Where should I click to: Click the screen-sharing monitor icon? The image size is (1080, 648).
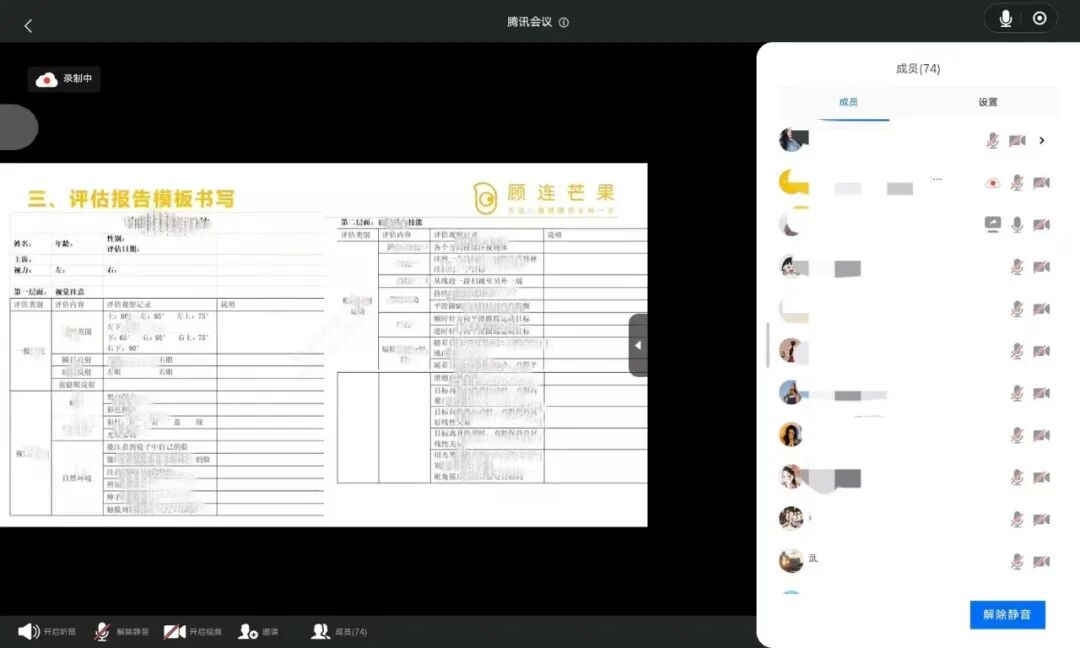[x=993, y=224]
